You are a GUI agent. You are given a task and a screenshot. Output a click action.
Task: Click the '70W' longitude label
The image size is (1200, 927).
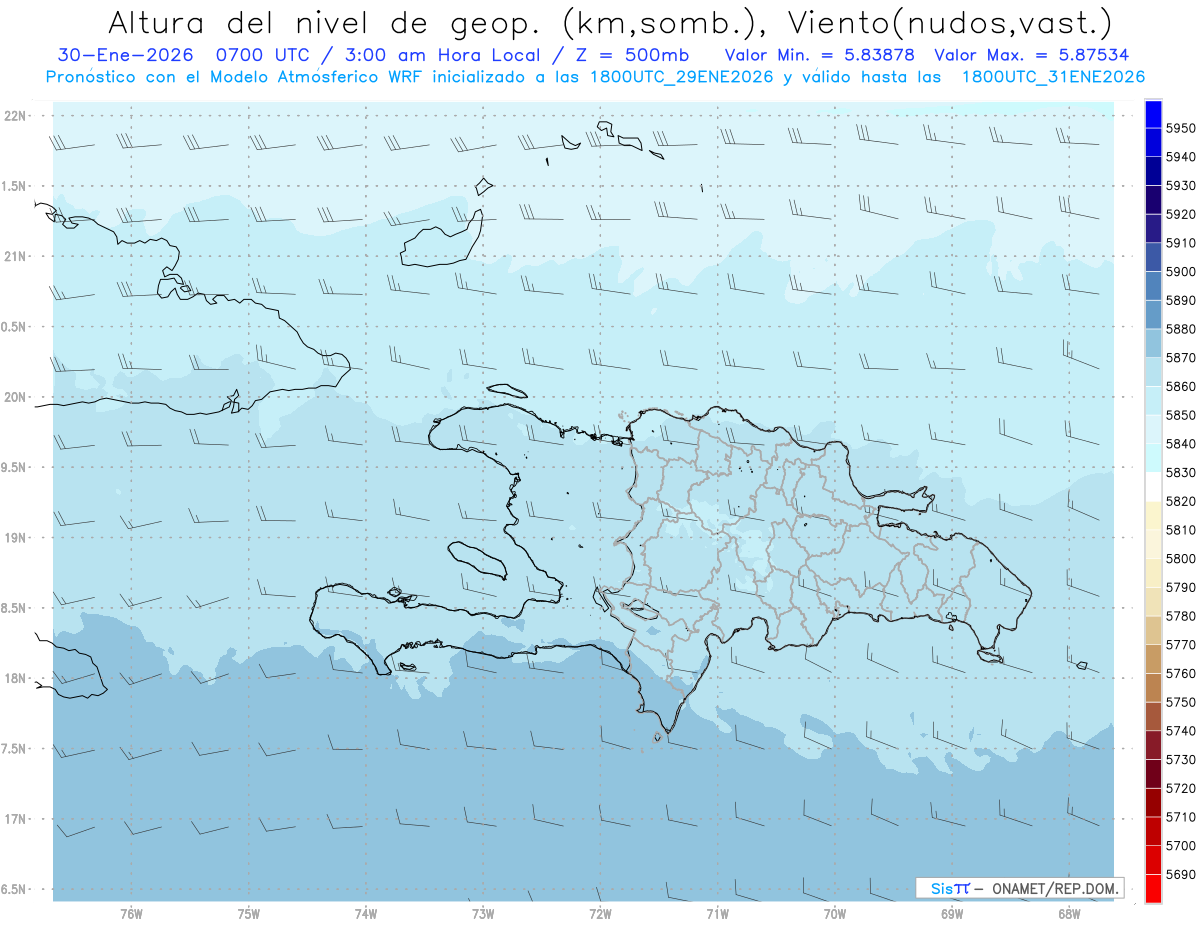tap(835, 913)
